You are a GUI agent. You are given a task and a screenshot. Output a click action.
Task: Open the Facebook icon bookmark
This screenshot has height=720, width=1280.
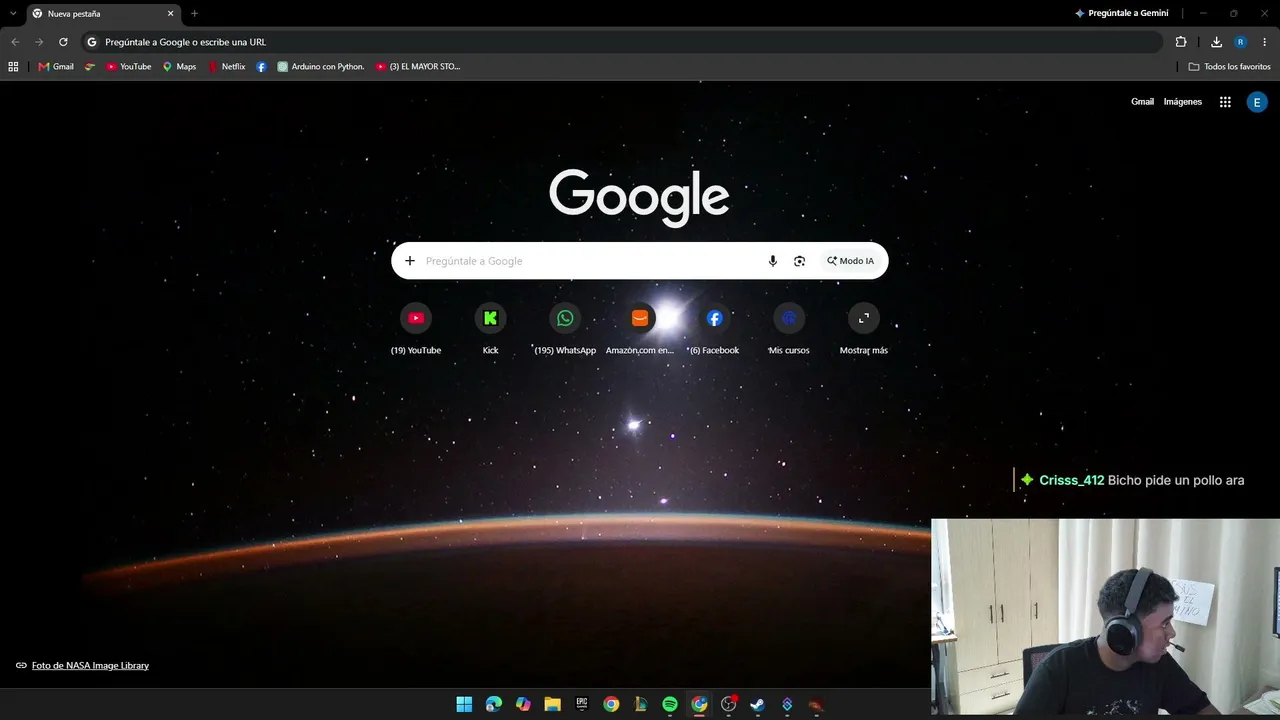click(x=262, y=67)
